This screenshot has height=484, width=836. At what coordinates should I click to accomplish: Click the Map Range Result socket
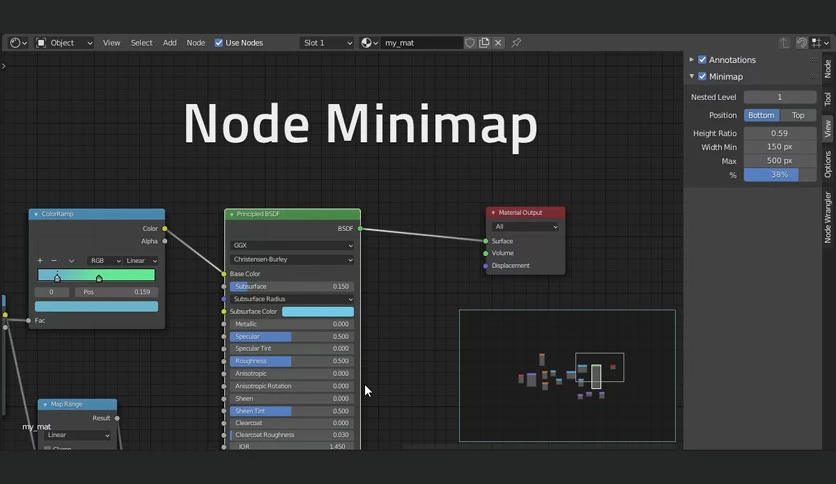[117, 418]
